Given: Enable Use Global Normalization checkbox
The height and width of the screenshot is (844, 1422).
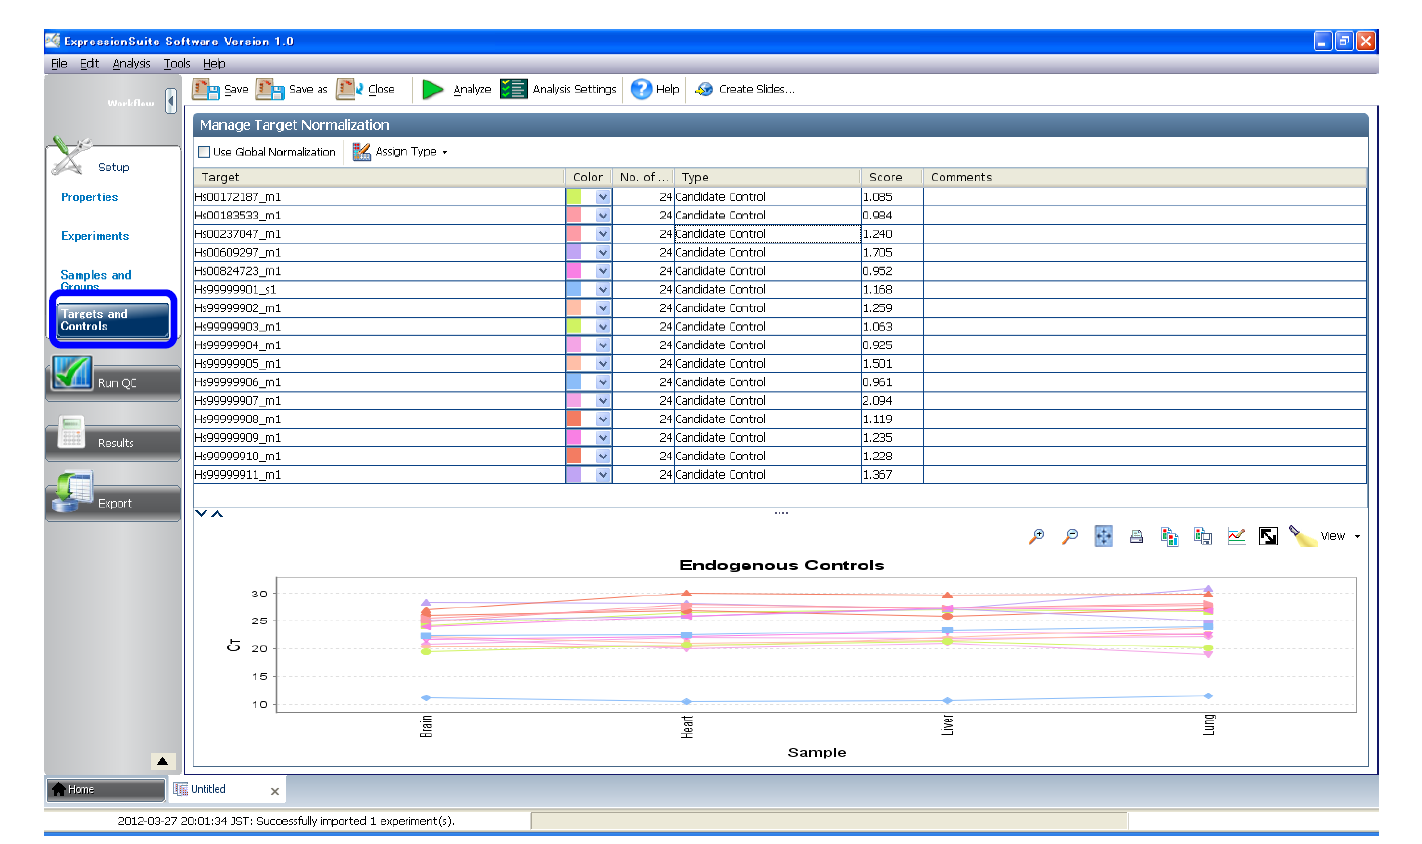Looking at the screenshot, I should [x=204, y=152].
